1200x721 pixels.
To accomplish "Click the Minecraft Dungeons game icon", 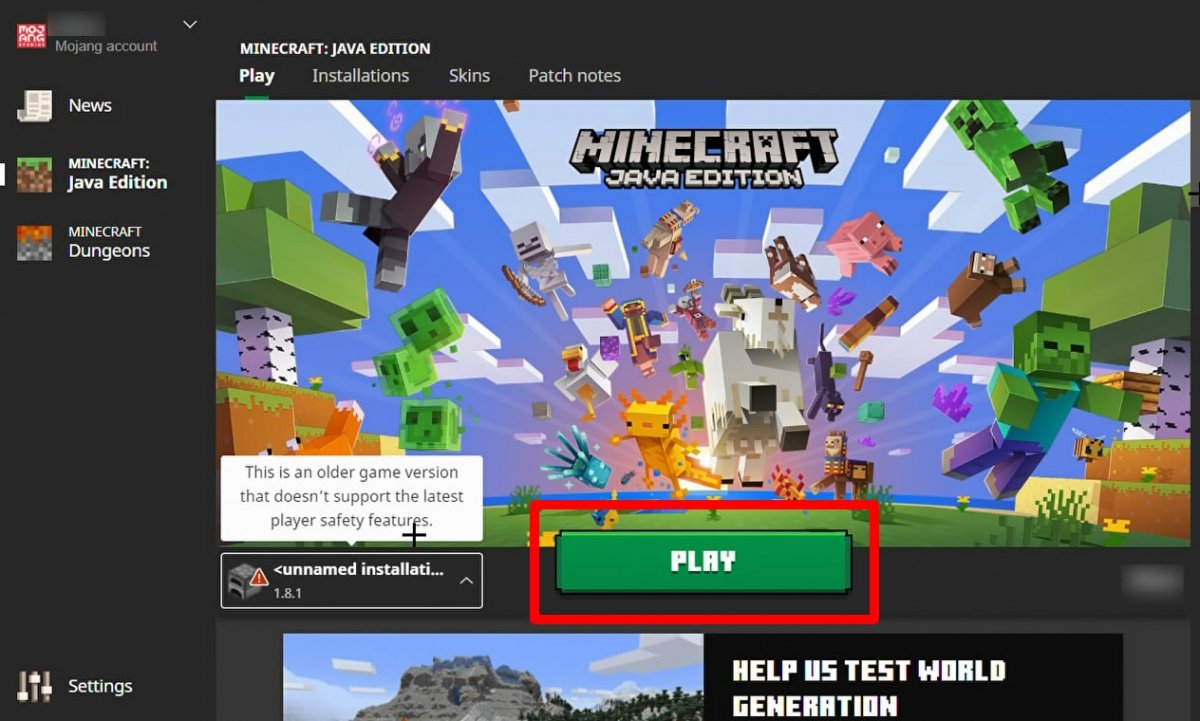I will 35,243.
